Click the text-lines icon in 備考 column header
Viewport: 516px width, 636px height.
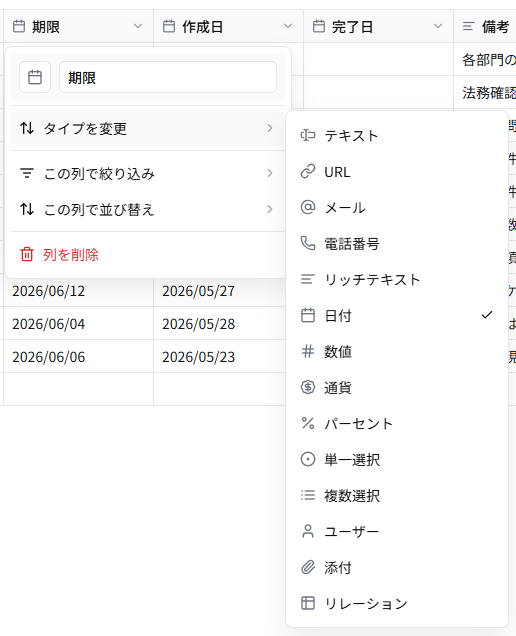469,27
